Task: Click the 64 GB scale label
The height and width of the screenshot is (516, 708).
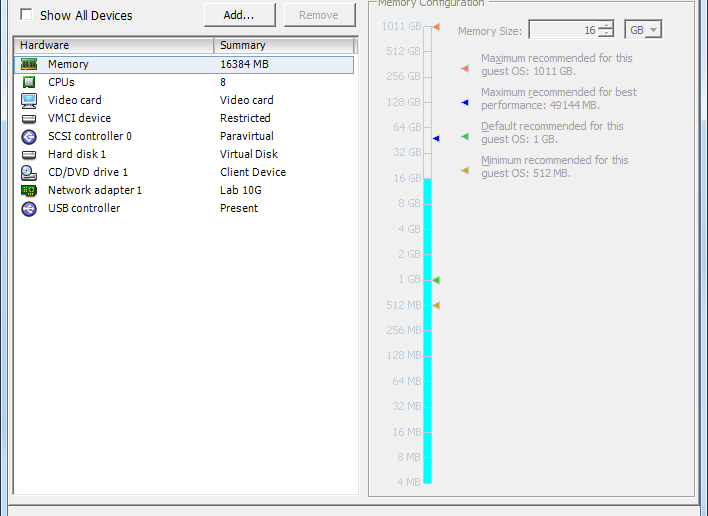Action: click(407, 127)
